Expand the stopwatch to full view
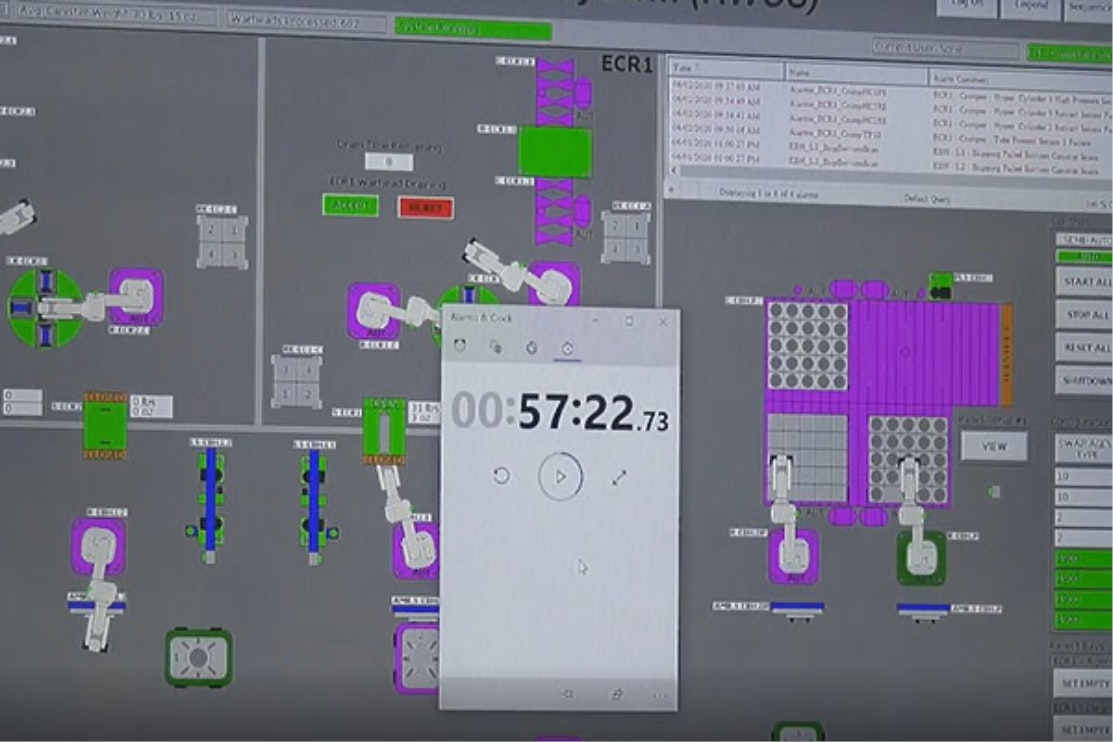This screenshot has height=742, width=1113. 619,477
